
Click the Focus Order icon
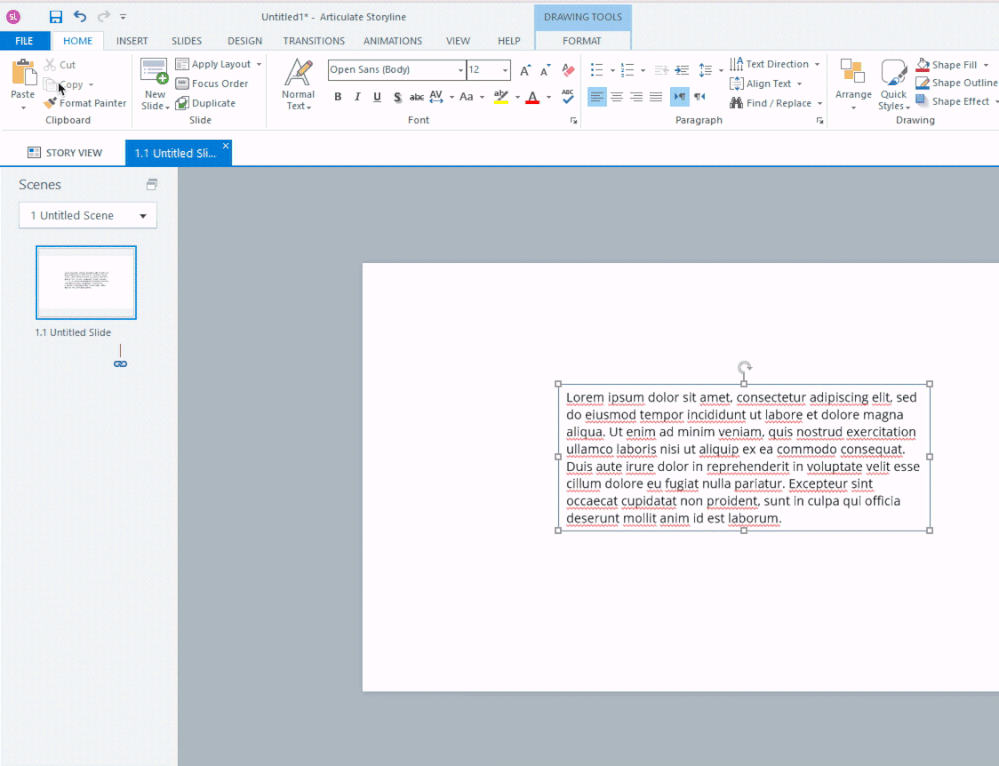click(x=182, y=84)
